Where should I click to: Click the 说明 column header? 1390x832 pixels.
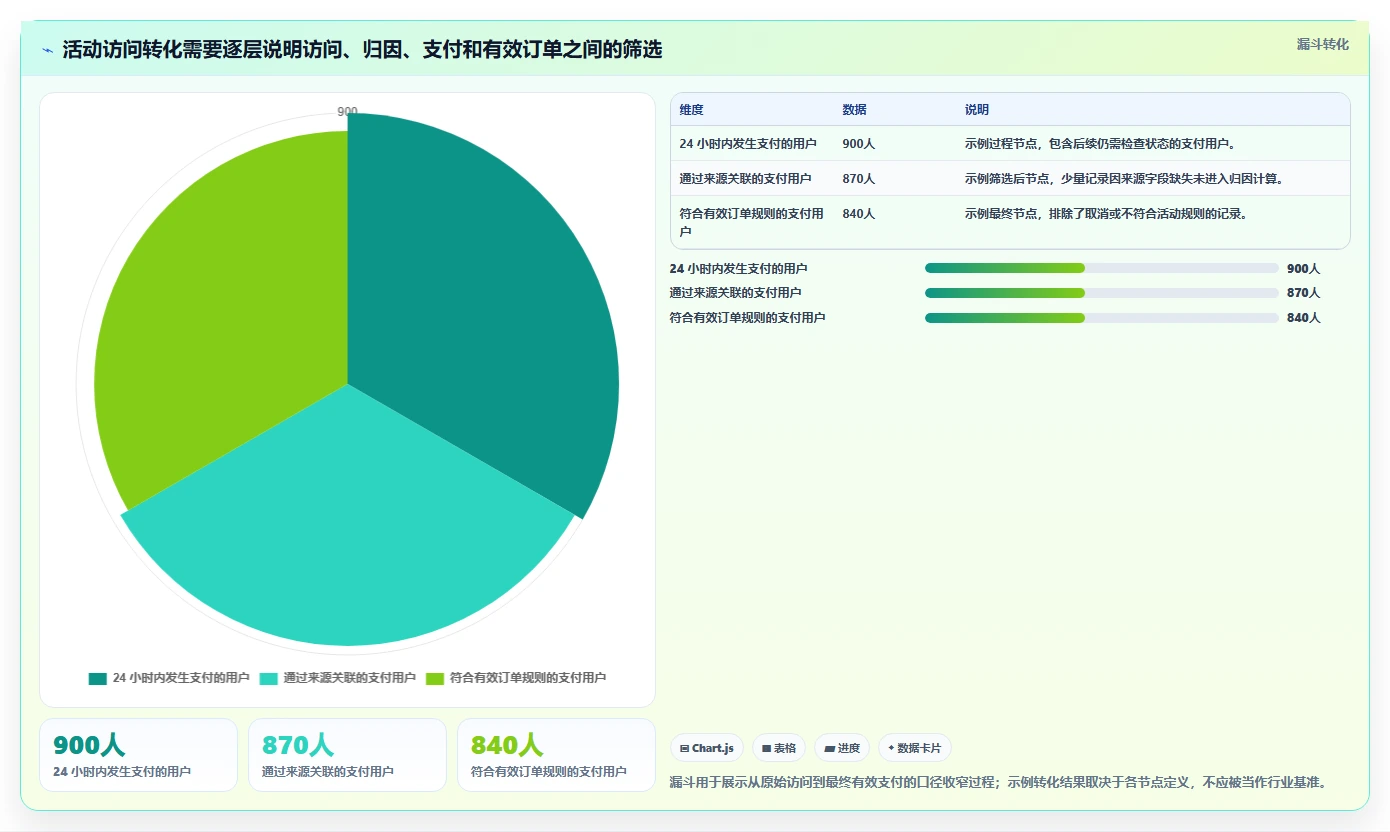(977, 110)
